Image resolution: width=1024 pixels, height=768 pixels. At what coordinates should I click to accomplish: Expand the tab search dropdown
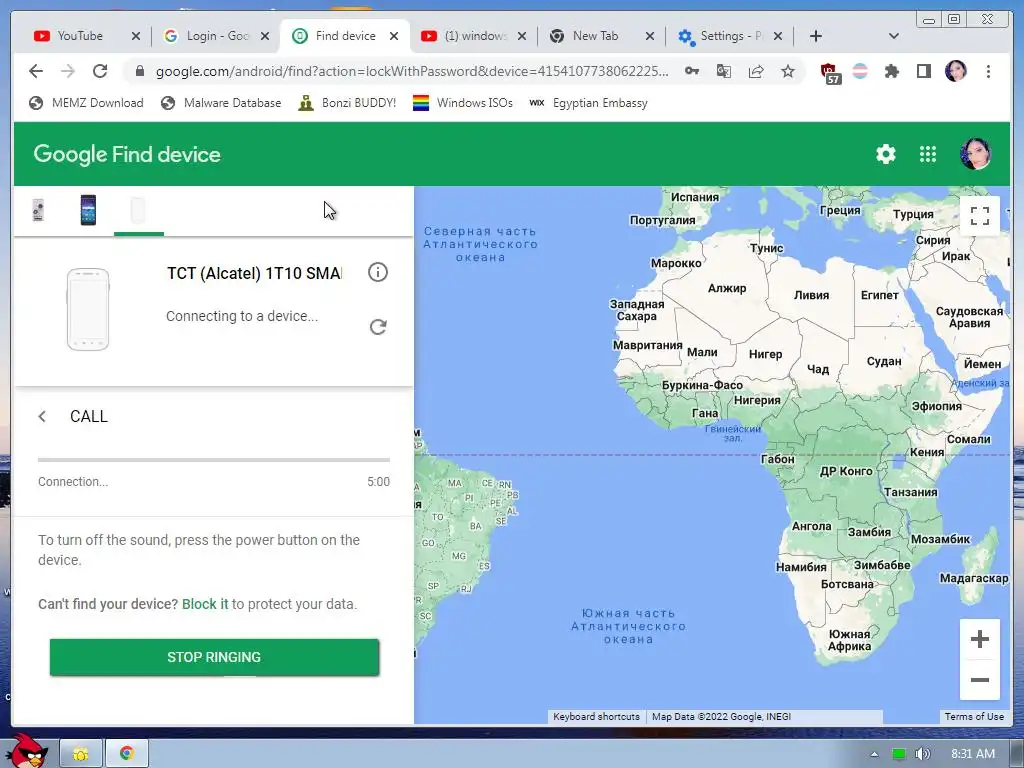894,36
